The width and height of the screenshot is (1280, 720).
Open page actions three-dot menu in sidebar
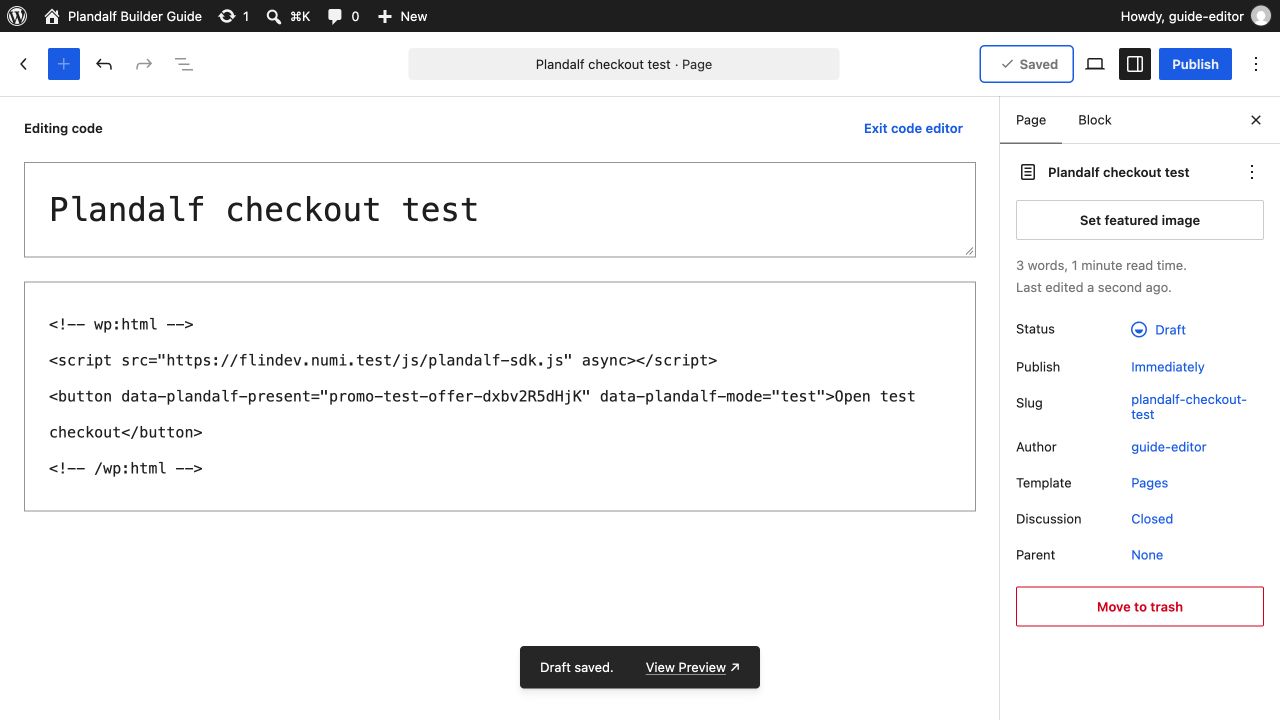(x=1252, y=172)
